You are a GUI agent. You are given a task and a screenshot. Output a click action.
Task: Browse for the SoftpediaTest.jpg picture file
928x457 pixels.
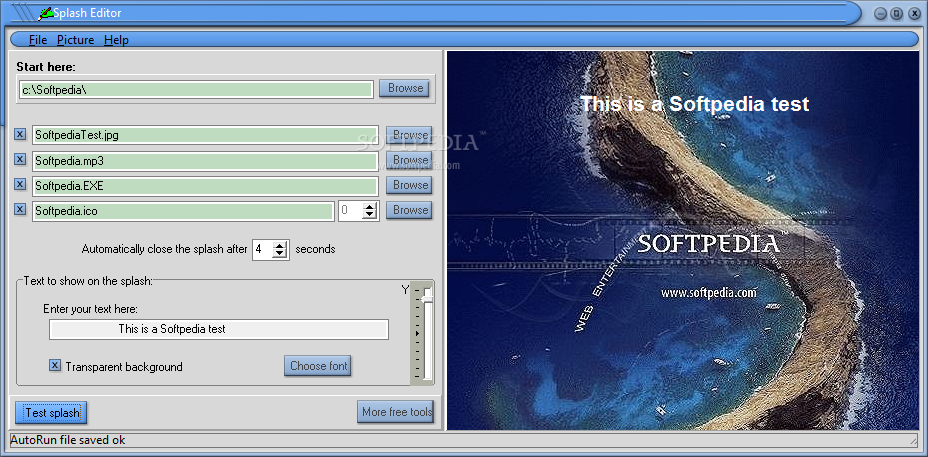[409, 135]
